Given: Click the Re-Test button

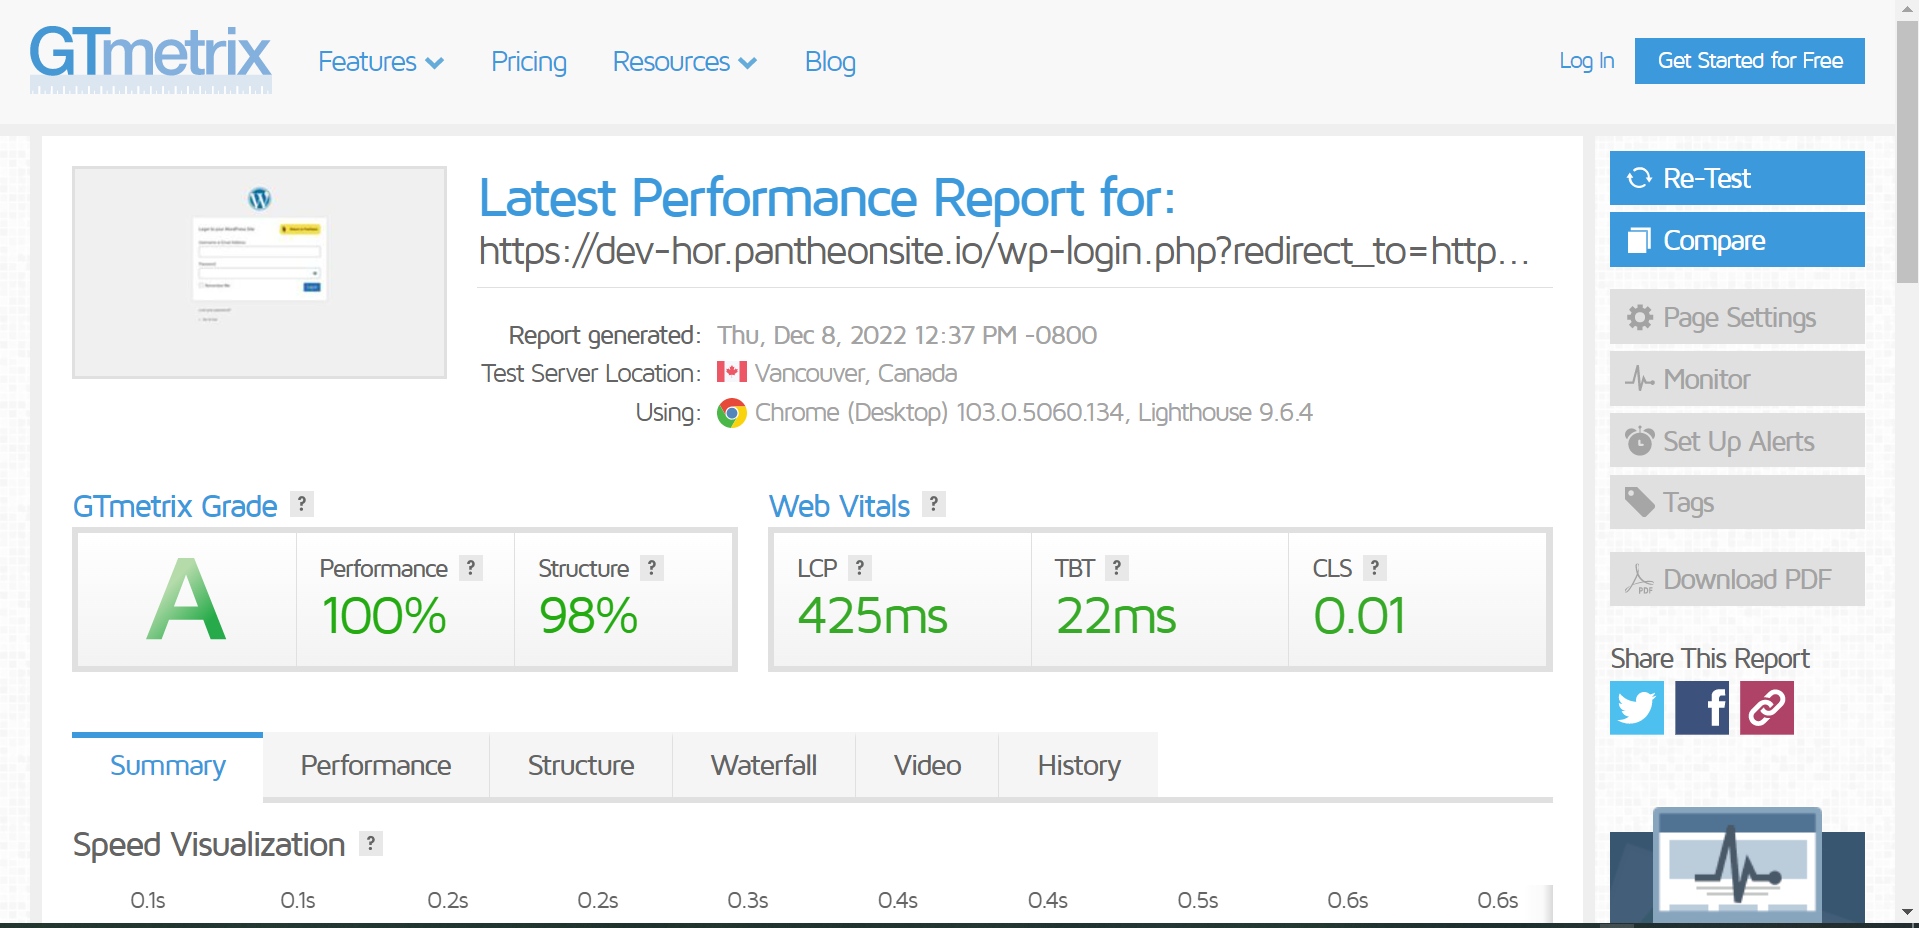Looking at the screenshot, I should [x=1736, y=178].
